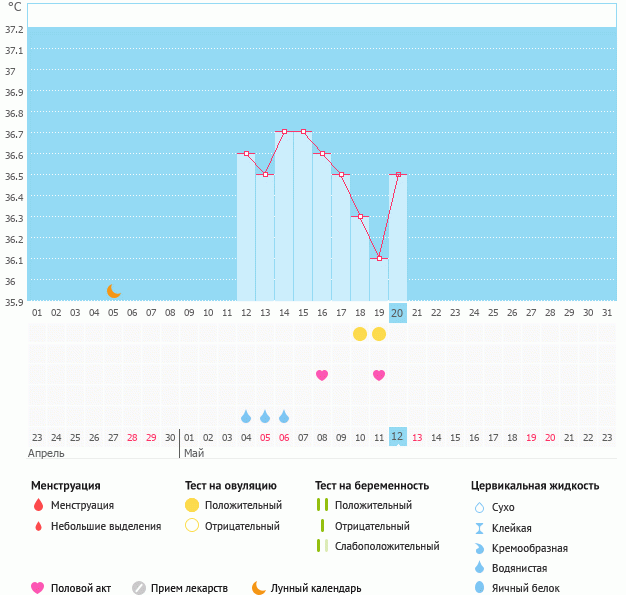Viewport: 626px width, 595px height.
Task: Click the blue water drop on cycle day 14
Action: click(284, 416)
